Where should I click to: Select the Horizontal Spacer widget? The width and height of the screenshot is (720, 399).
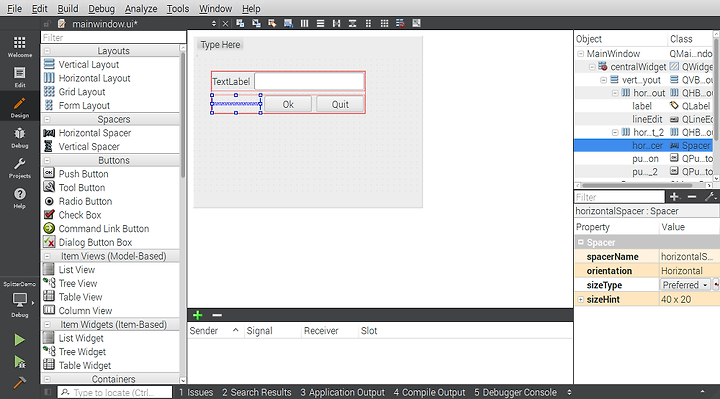[95, 133]
